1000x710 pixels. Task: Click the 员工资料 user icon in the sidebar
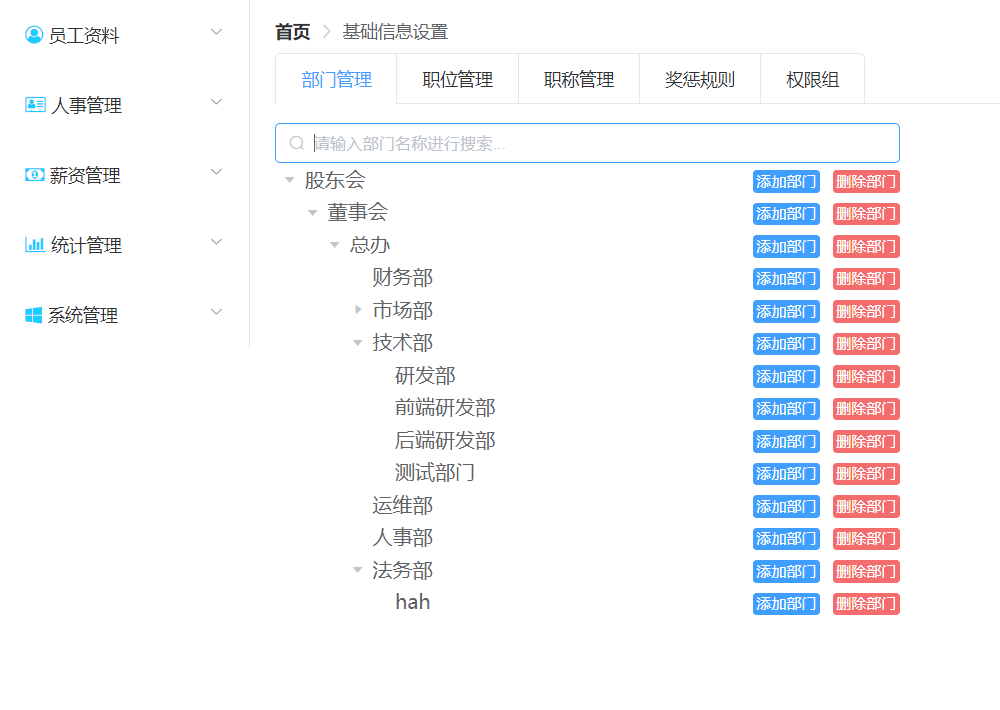34,34
